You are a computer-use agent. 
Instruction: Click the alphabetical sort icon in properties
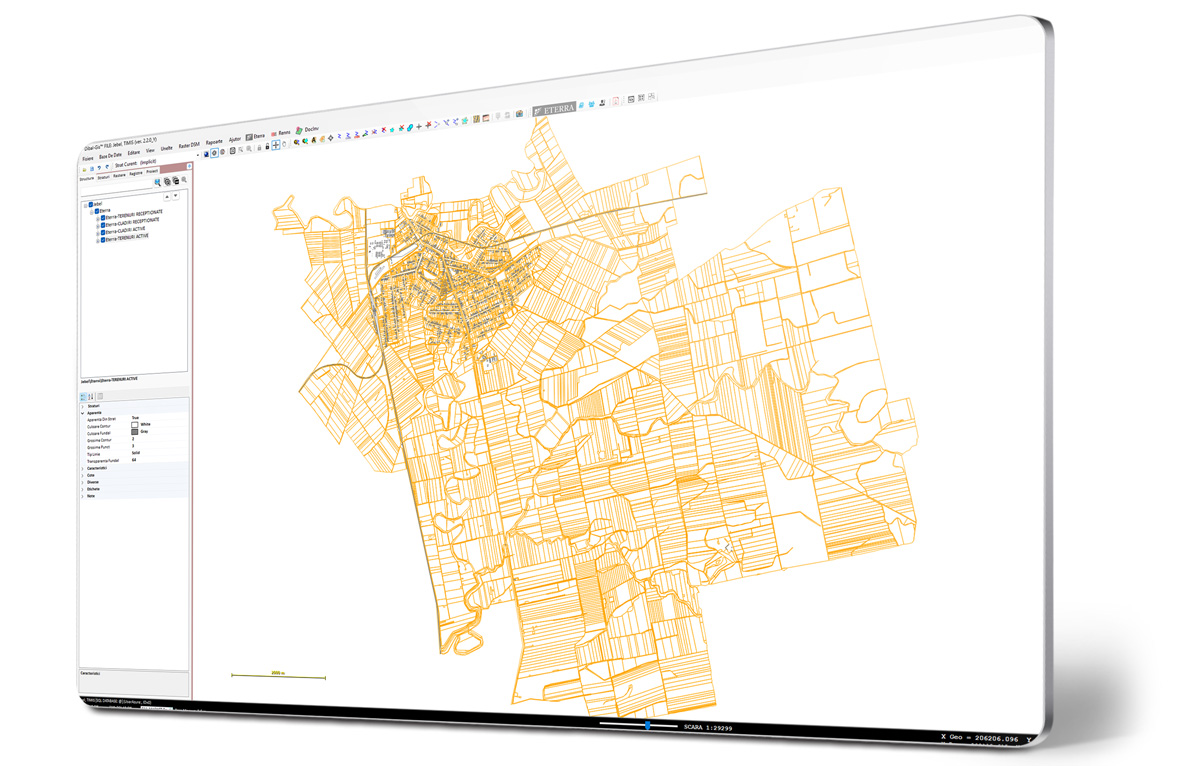pos(91,396)
